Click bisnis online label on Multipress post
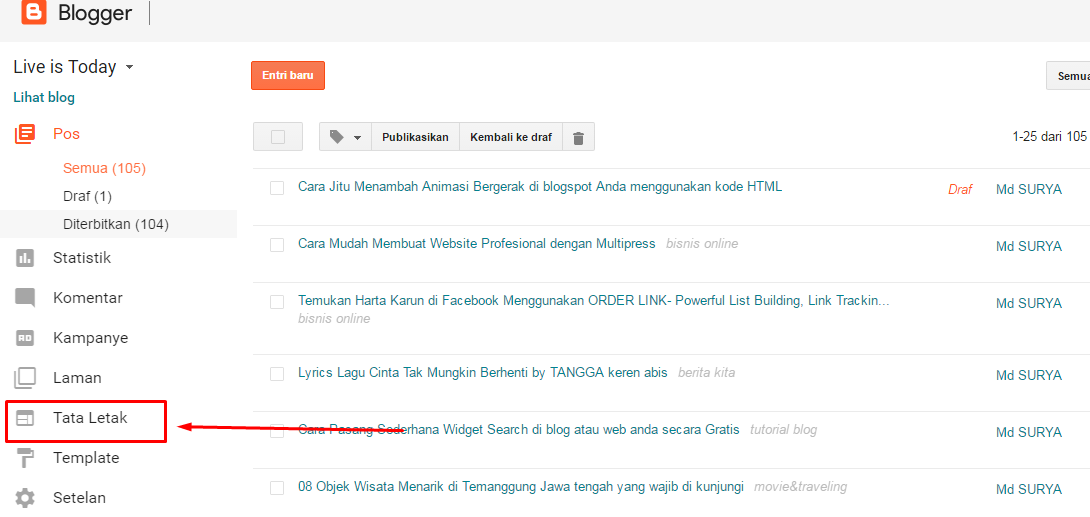Image resolution: width=1090 pixels, height=517 pixels. click(x=702, y=244)
